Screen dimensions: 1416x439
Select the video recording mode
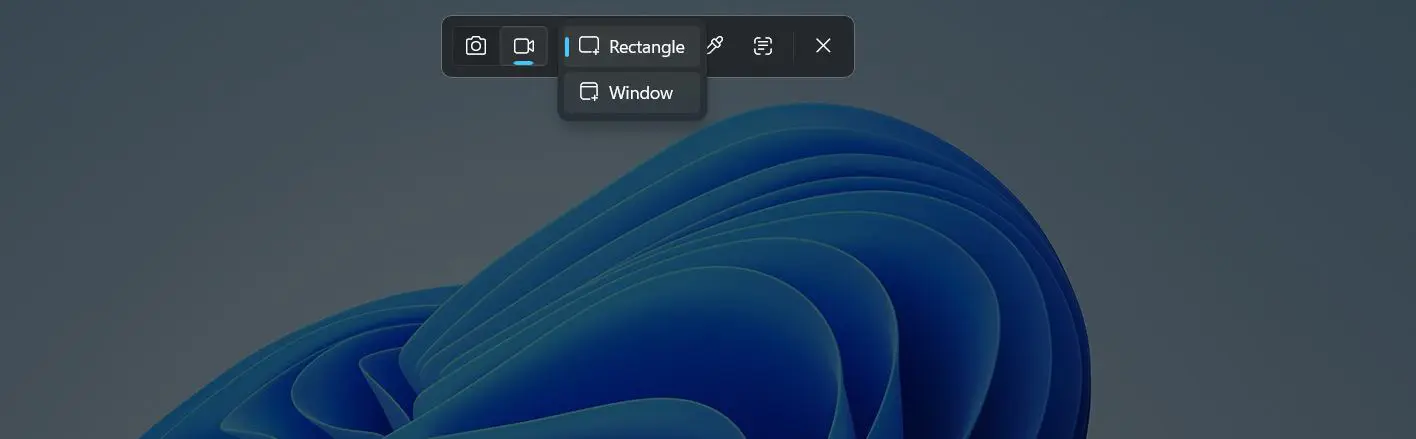click(x=524, y=46)
